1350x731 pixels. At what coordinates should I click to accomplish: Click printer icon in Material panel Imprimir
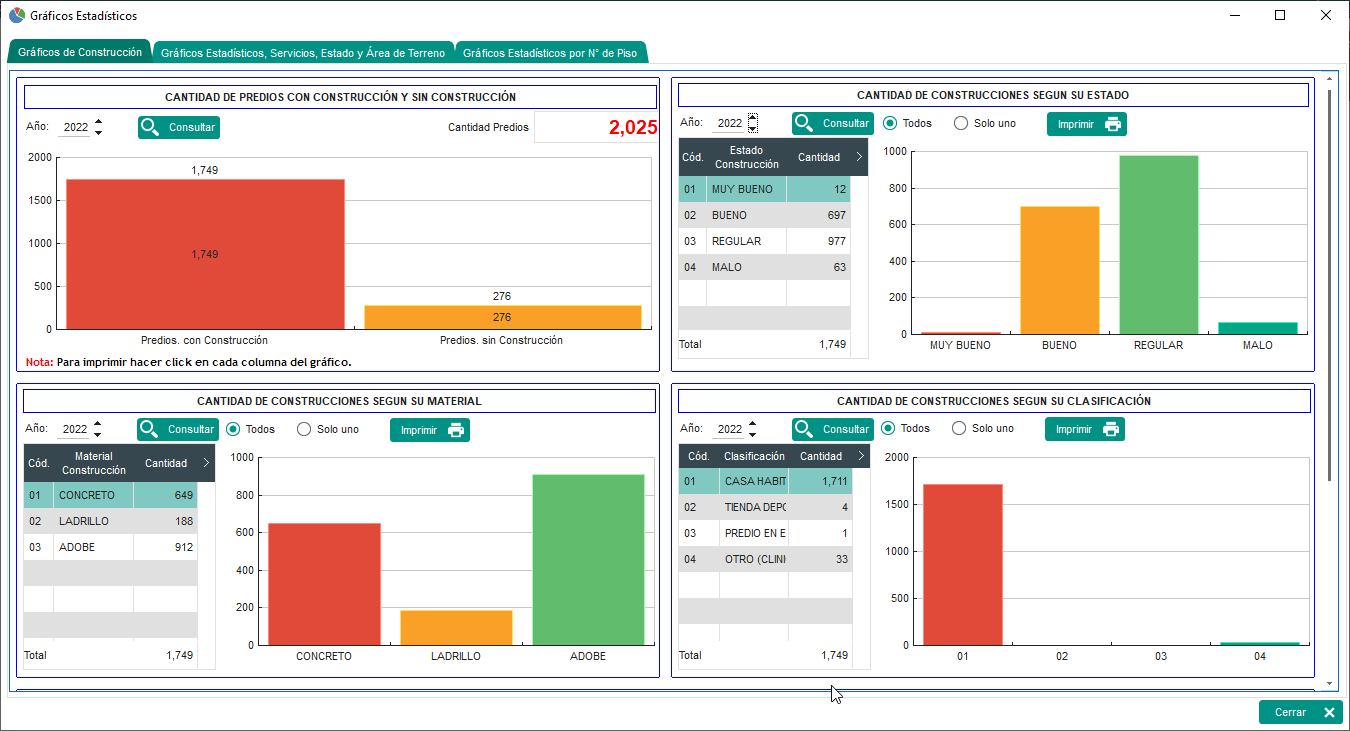[x=455, y=430]
